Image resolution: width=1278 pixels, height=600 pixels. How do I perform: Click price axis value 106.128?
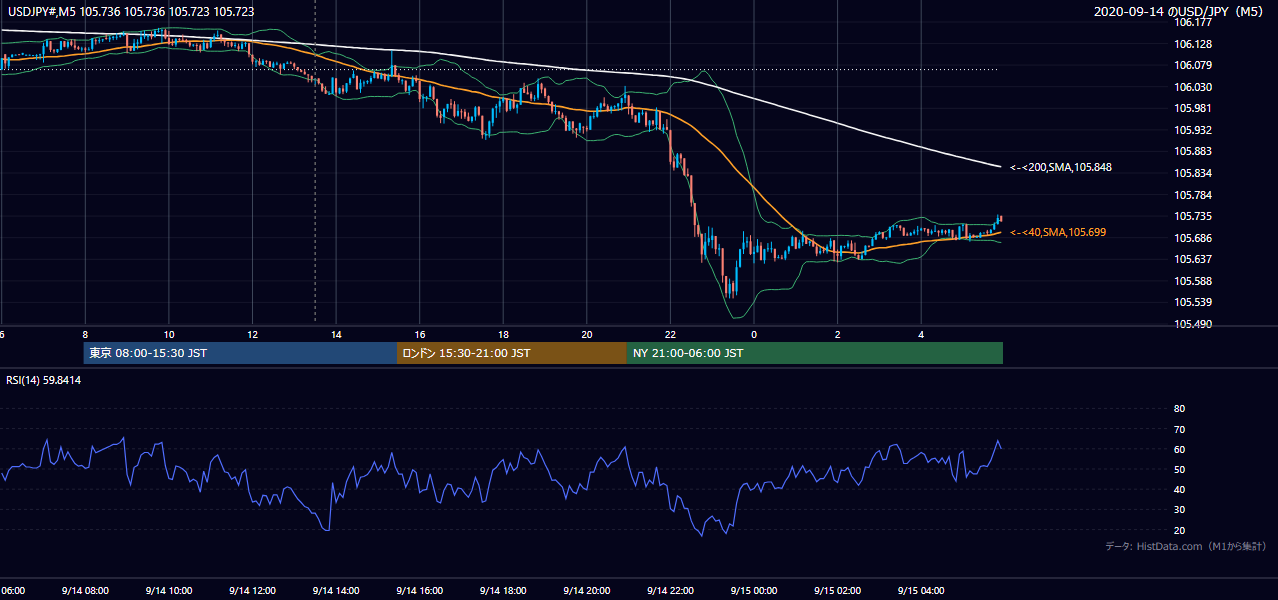pos(1192,44)
